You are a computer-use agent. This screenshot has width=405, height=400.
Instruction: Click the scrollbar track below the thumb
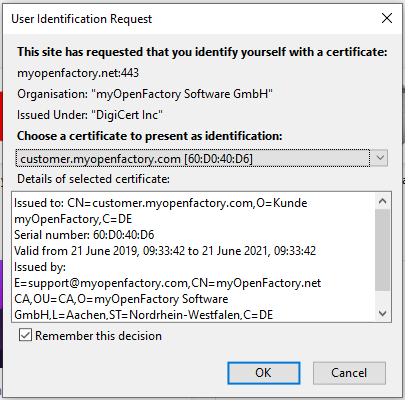tap(382, 298)
